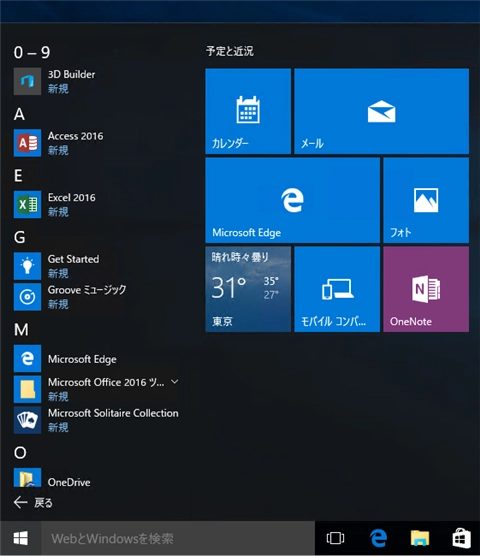Click the Windows Start button
The image size is (480, 556).
[21, 538]
